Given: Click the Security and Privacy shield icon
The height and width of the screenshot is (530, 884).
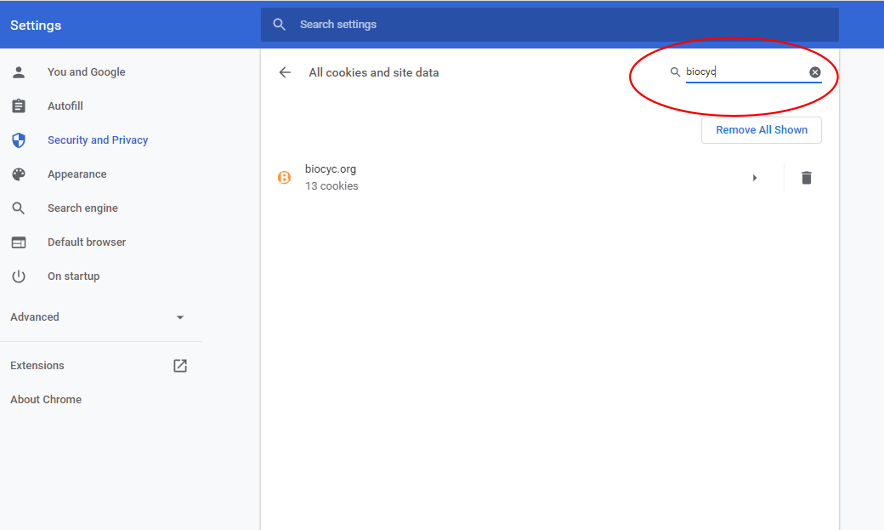Looking at the screenshot, I should 18,140.
